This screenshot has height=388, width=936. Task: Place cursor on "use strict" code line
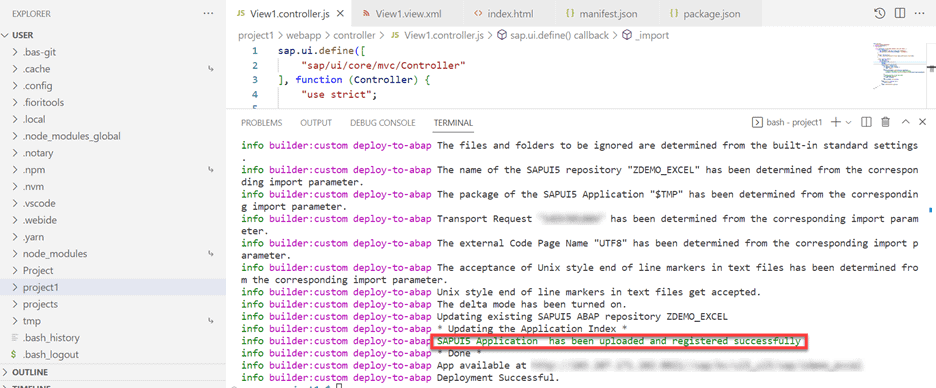[x=340, y=94]
